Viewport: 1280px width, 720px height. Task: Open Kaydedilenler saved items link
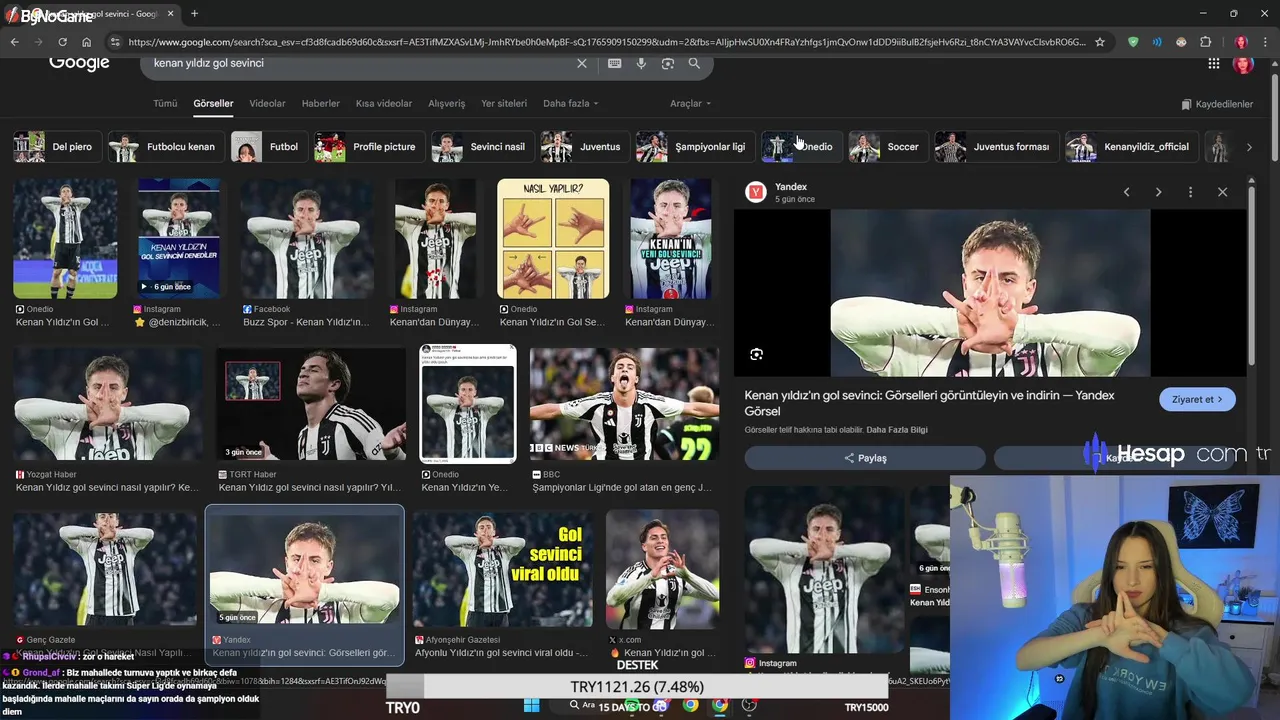click(x=1217, y=104)
